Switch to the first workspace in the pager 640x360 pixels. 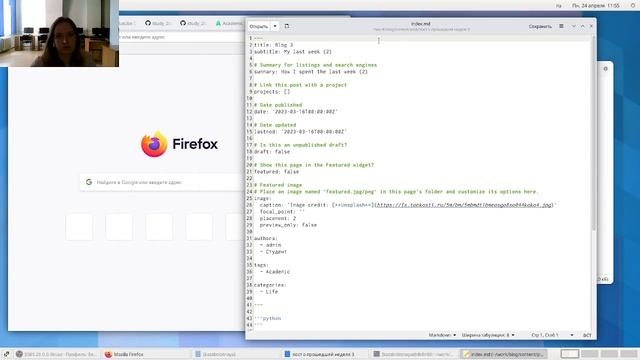[570, 354]
